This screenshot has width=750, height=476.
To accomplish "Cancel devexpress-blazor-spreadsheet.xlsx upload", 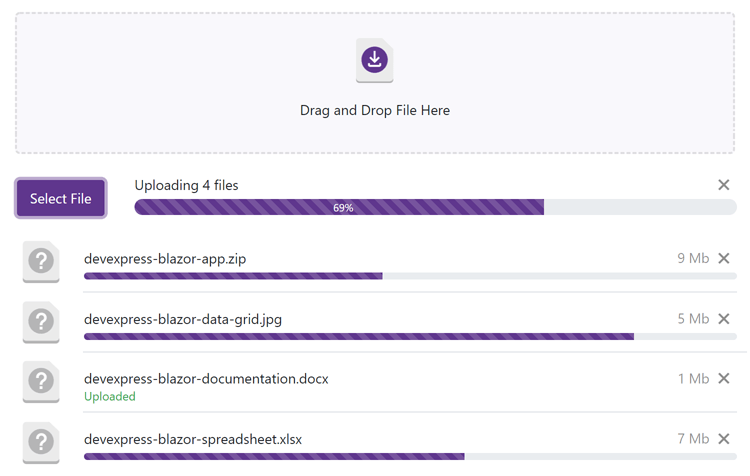I will click(724, 439).
